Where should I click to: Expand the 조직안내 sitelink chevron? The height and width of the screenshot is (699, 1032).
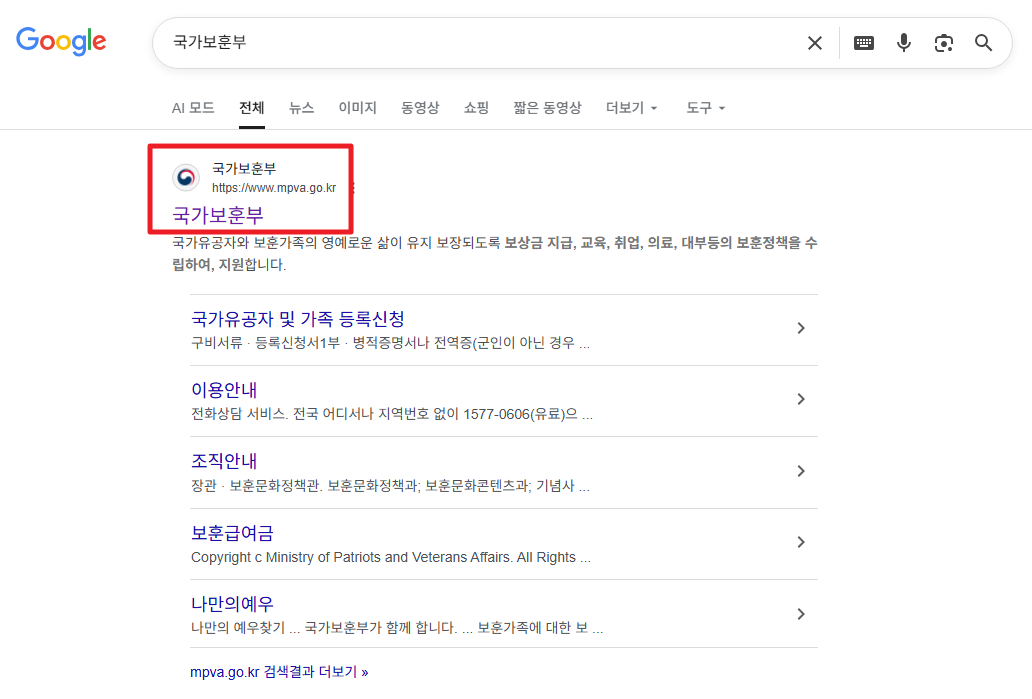coord(800,471)
